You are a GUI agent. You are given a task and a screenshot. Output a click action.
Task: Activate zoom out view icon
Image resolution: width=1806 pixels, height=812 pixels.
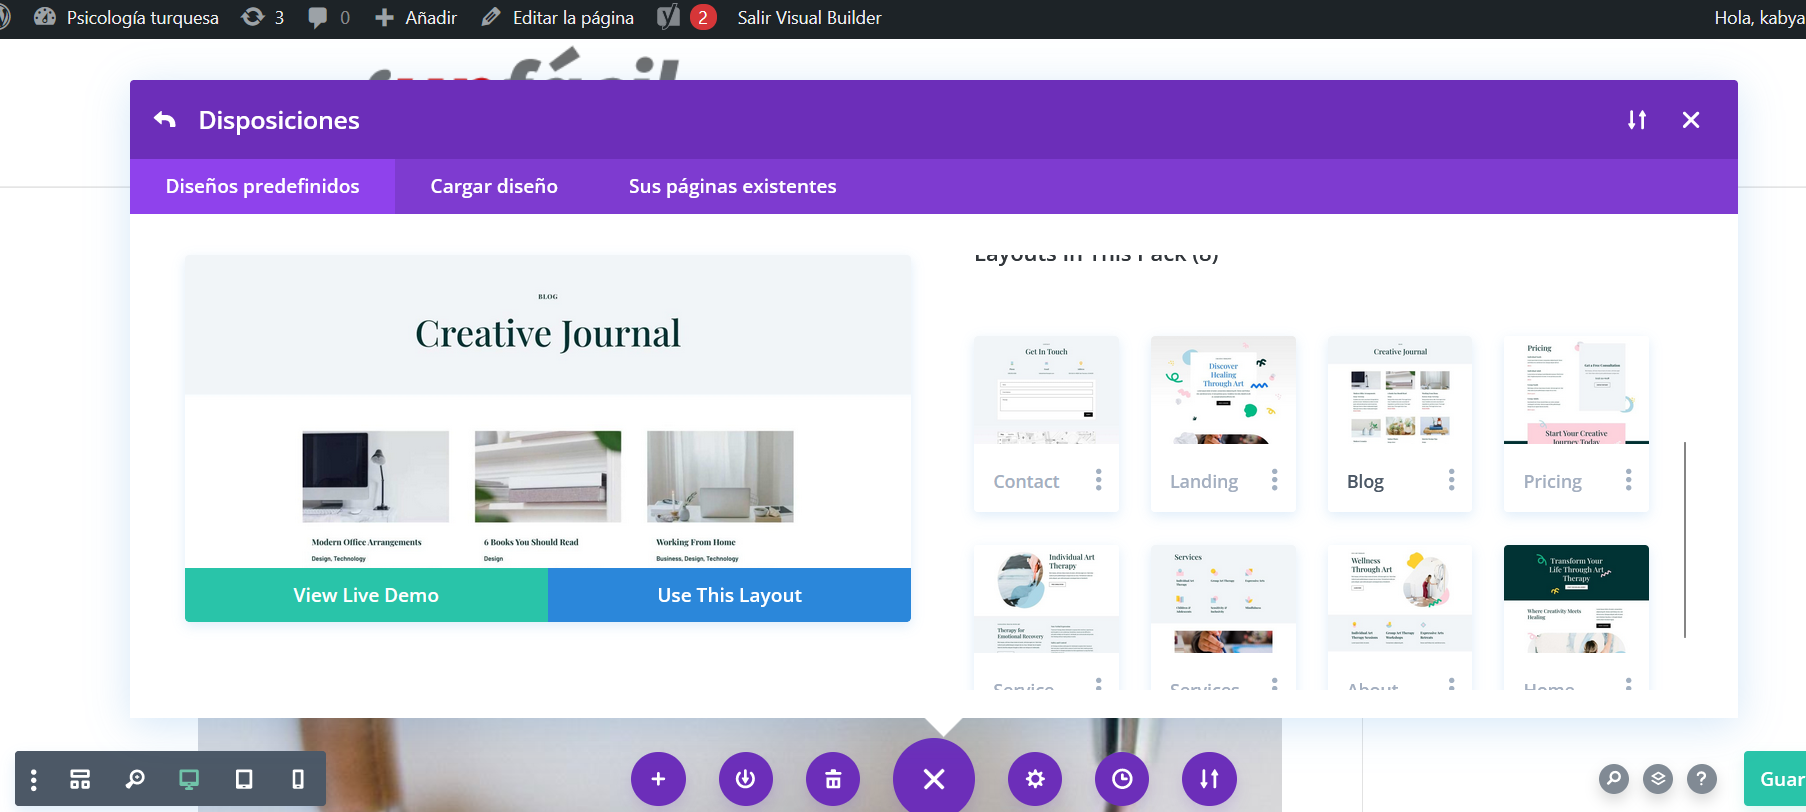tap(134, 779)
